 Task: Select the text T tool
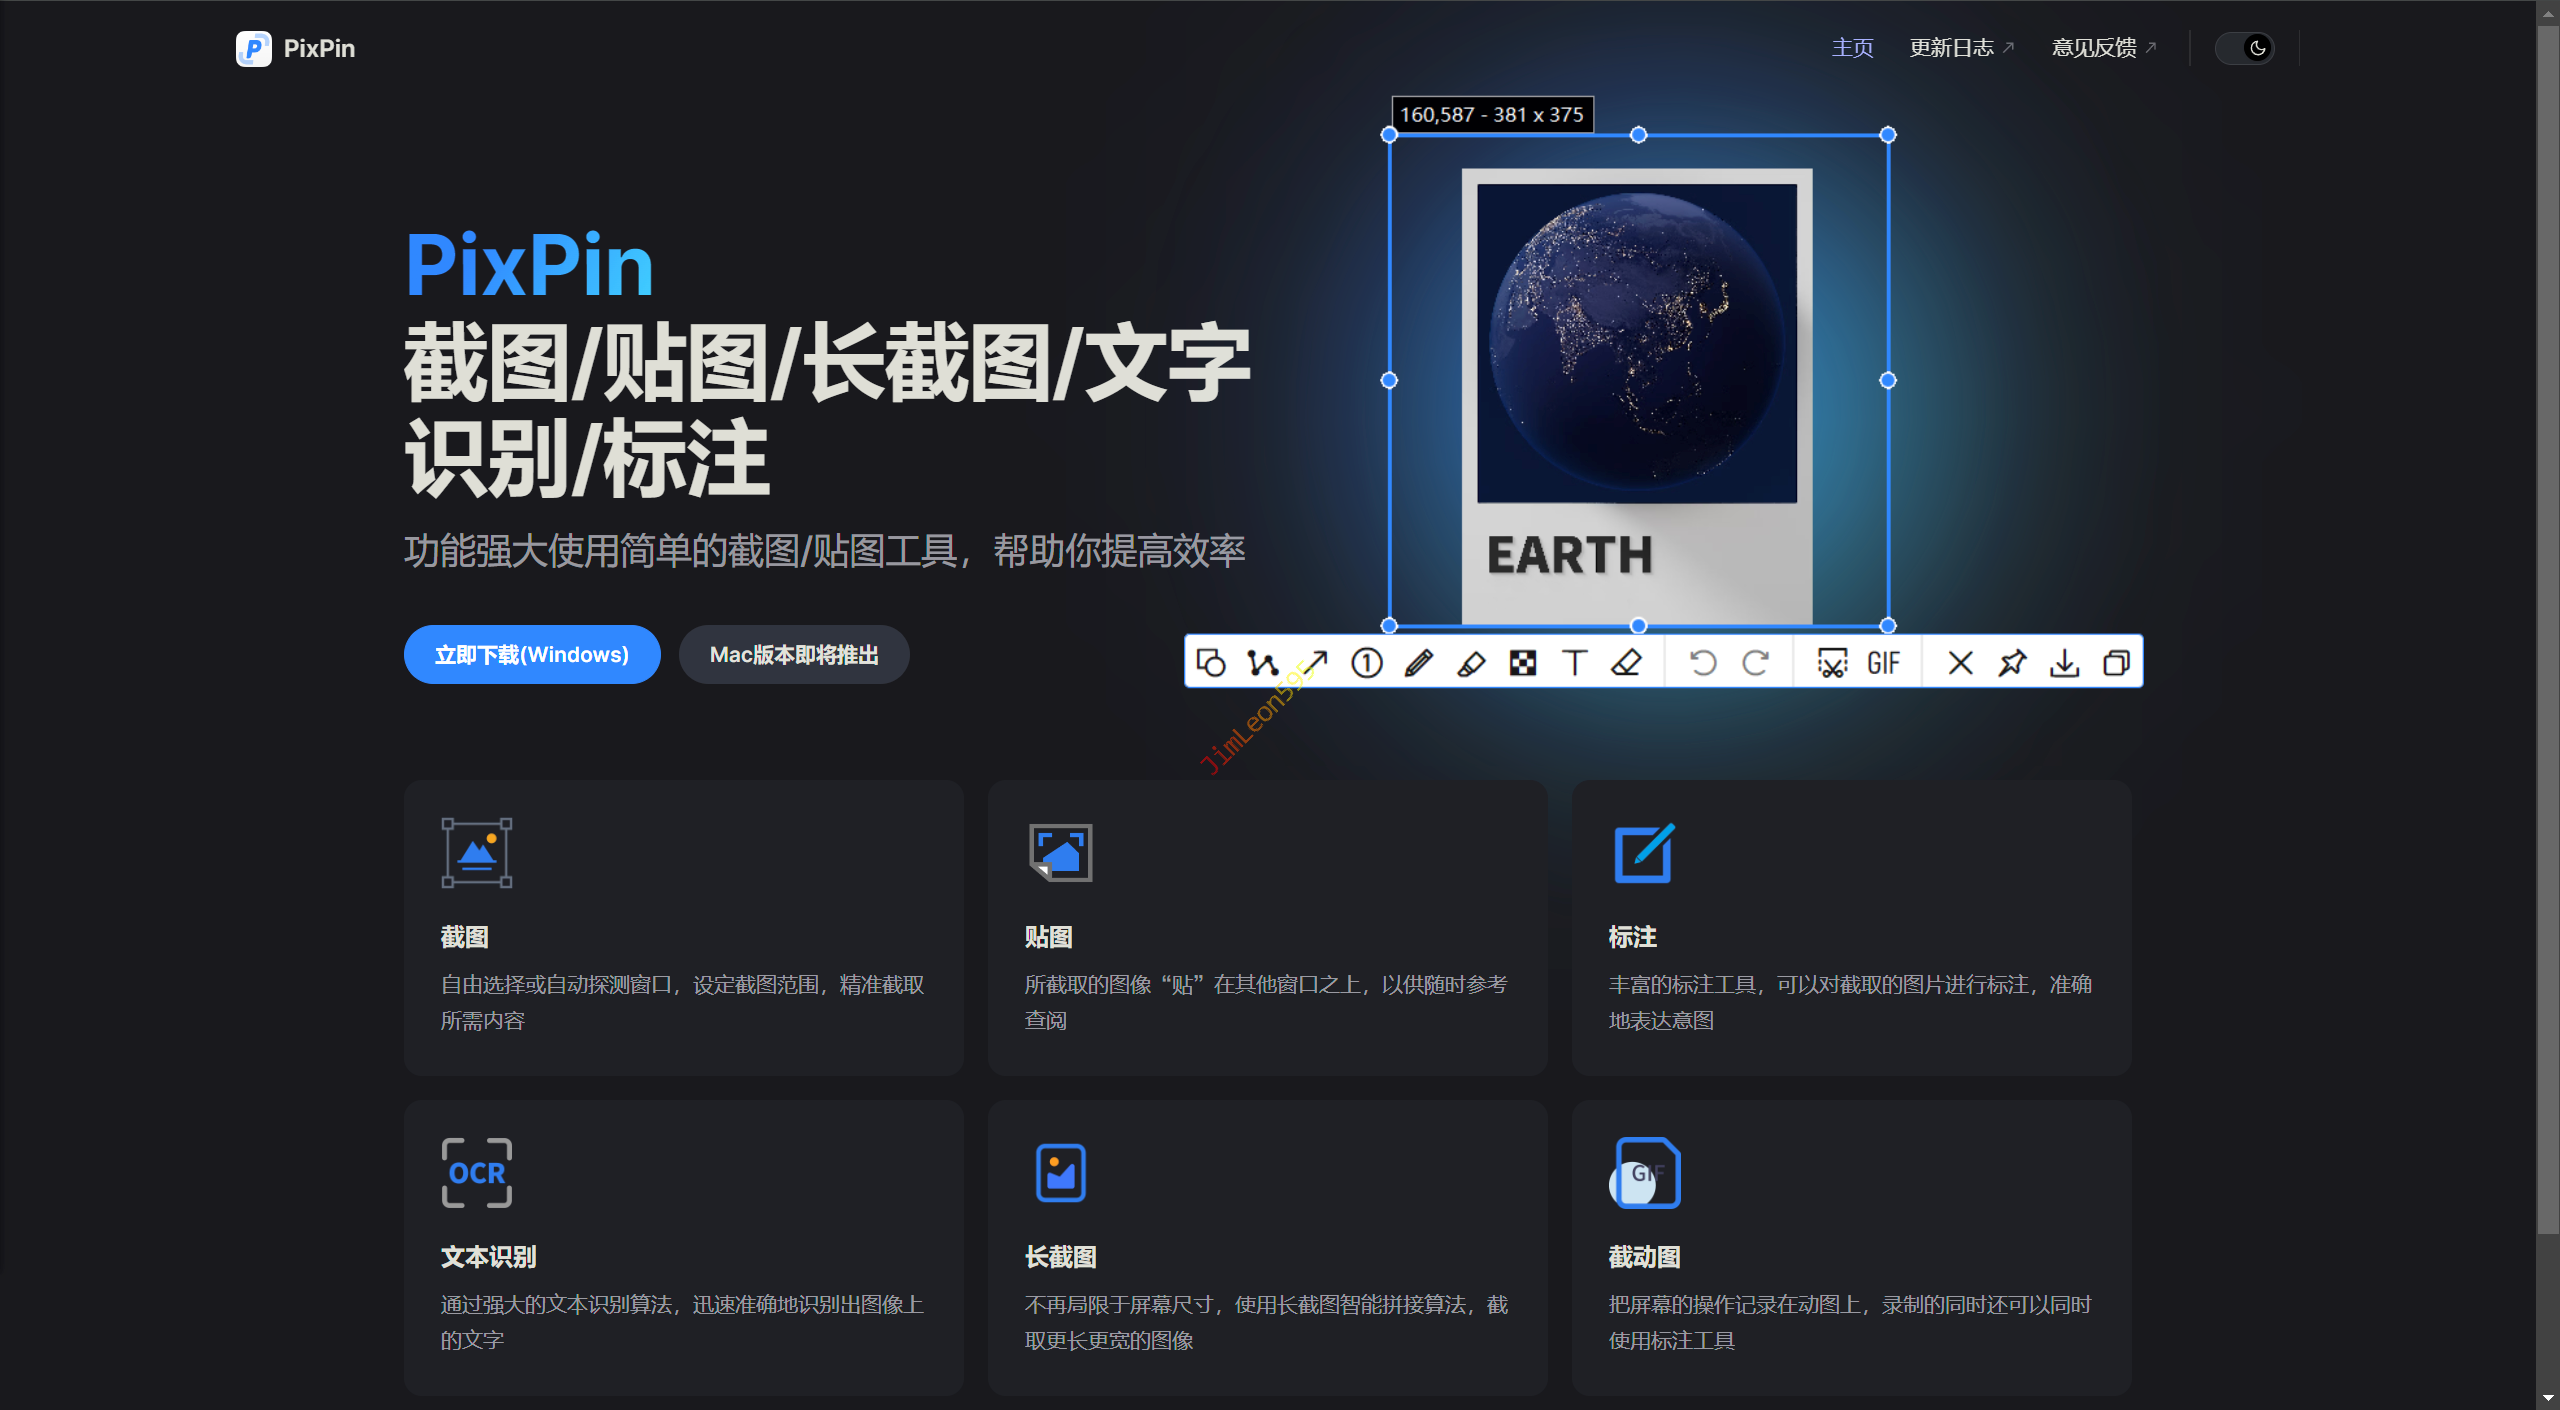tap(1575, 663)
